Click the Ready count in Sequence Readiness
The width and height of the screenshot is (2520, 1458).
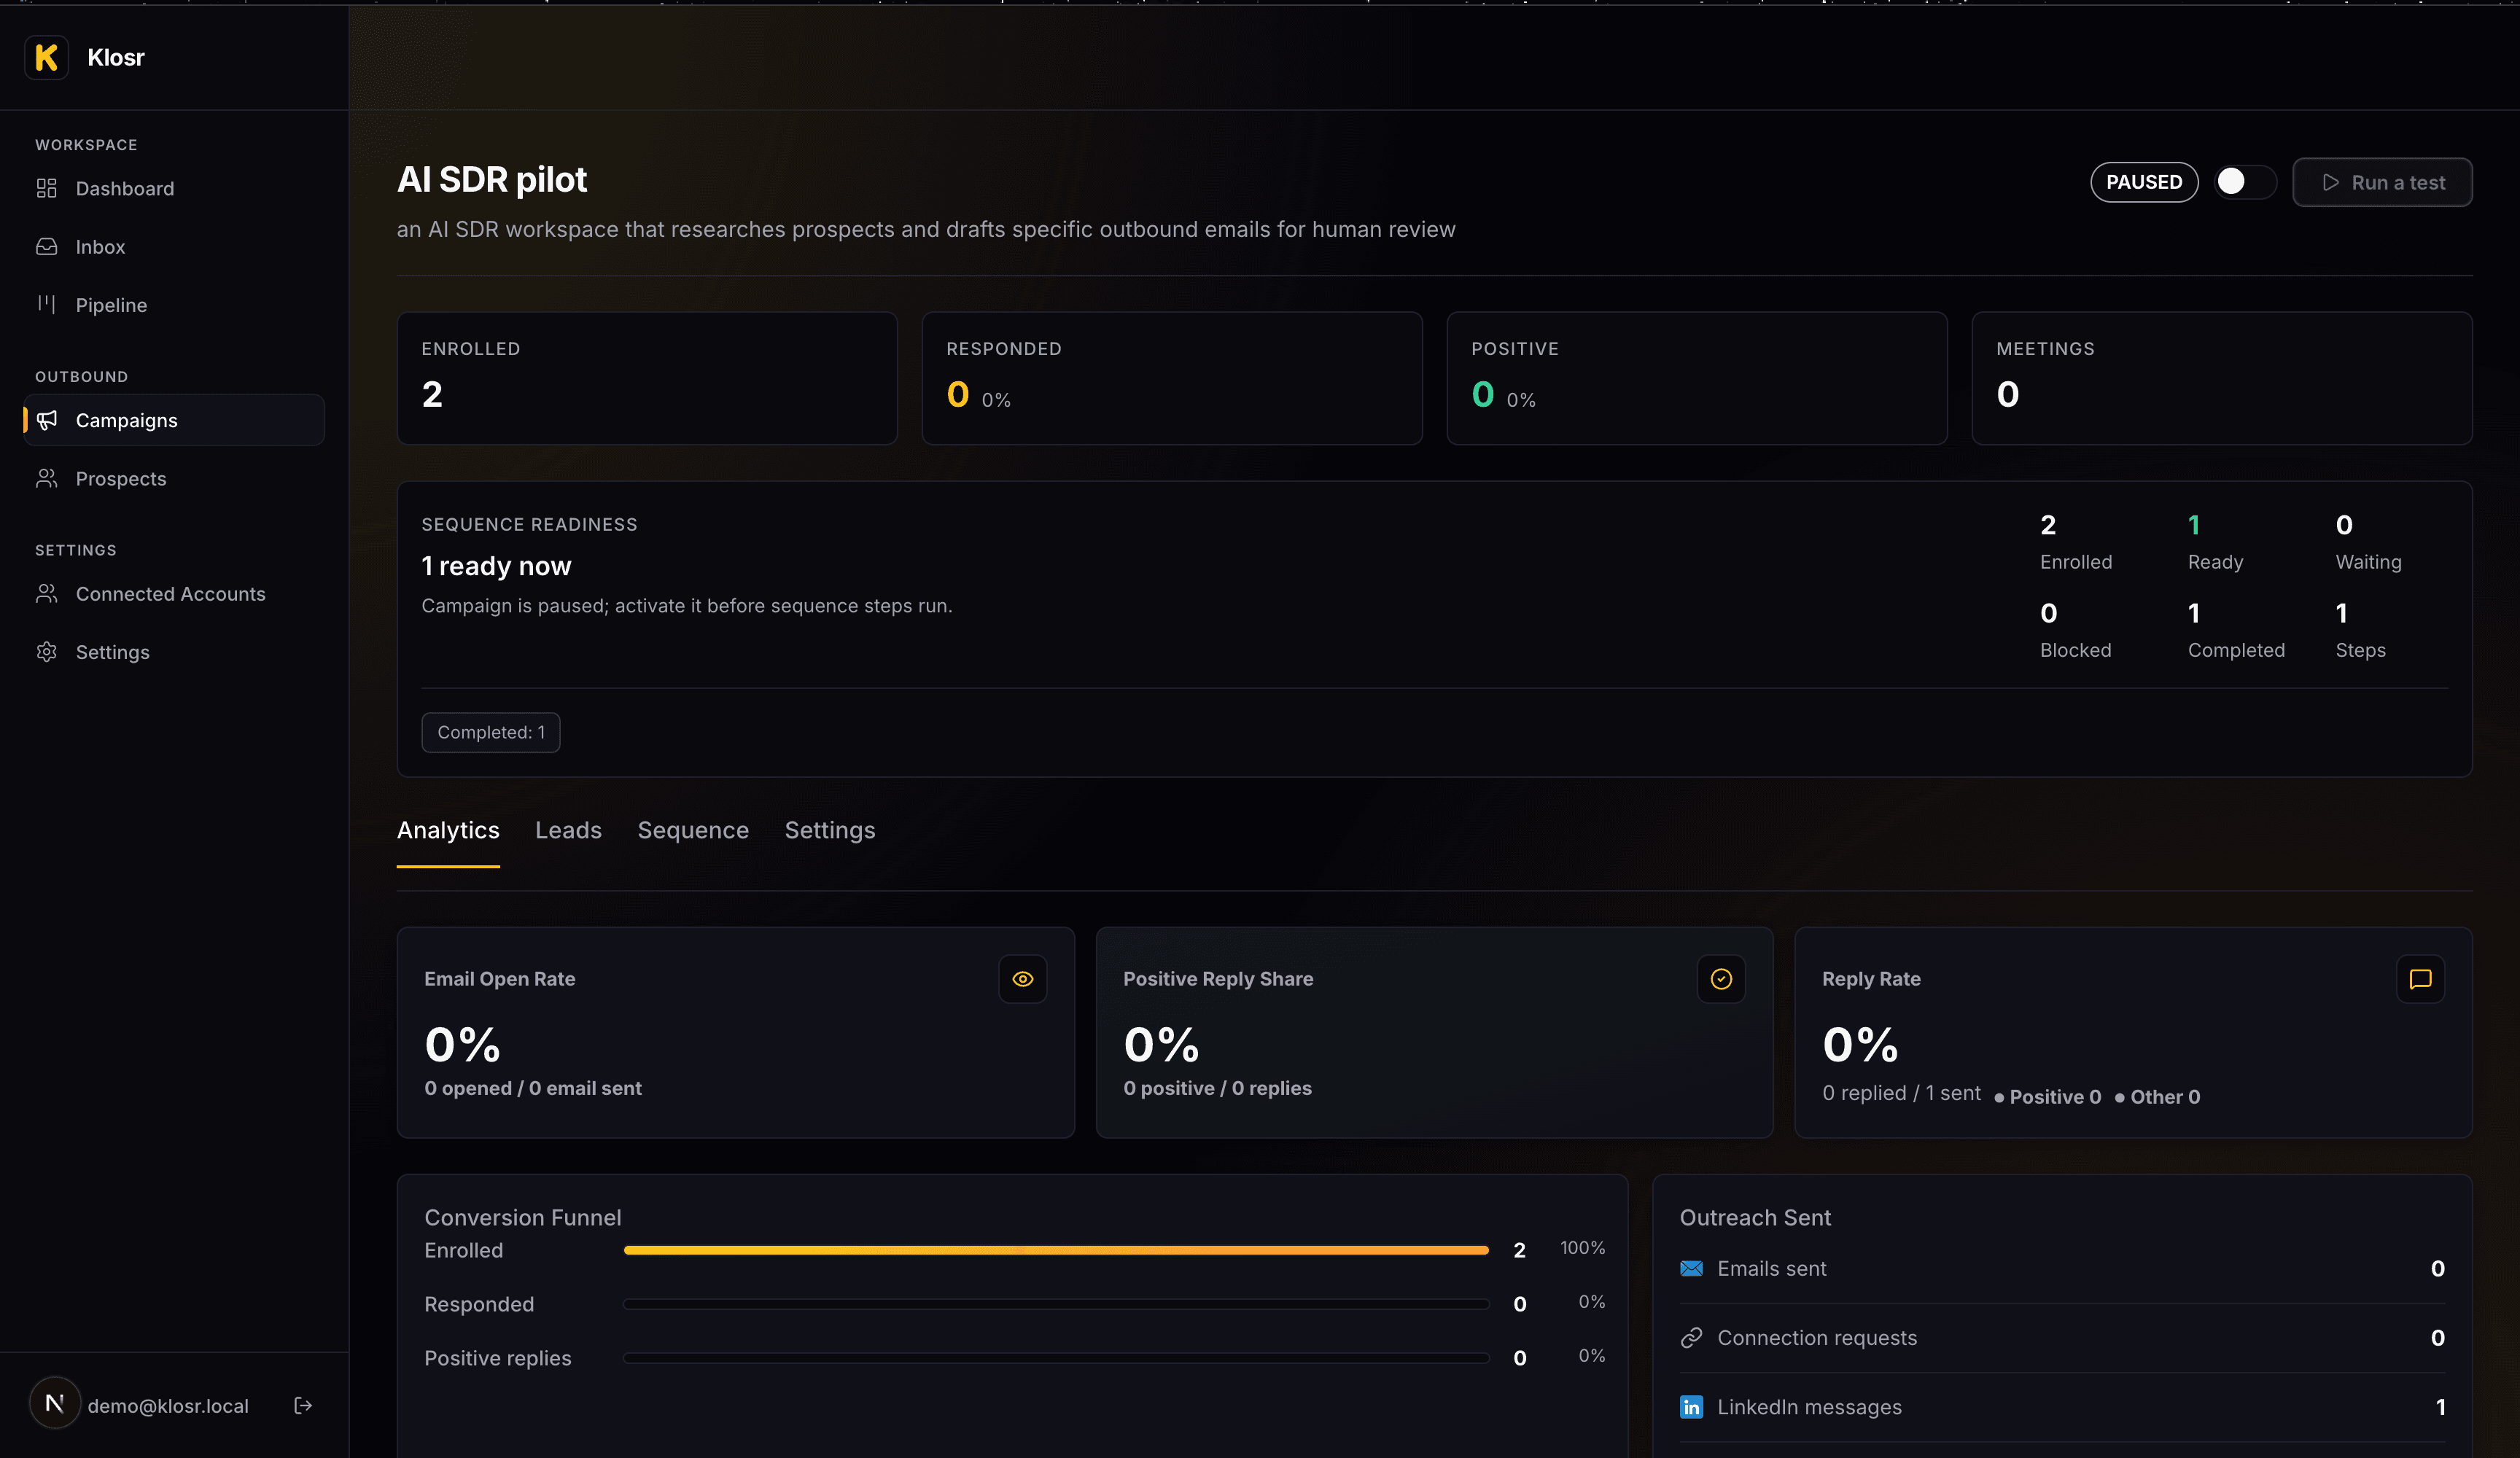pyautogui.click(x=2194, y=525)
